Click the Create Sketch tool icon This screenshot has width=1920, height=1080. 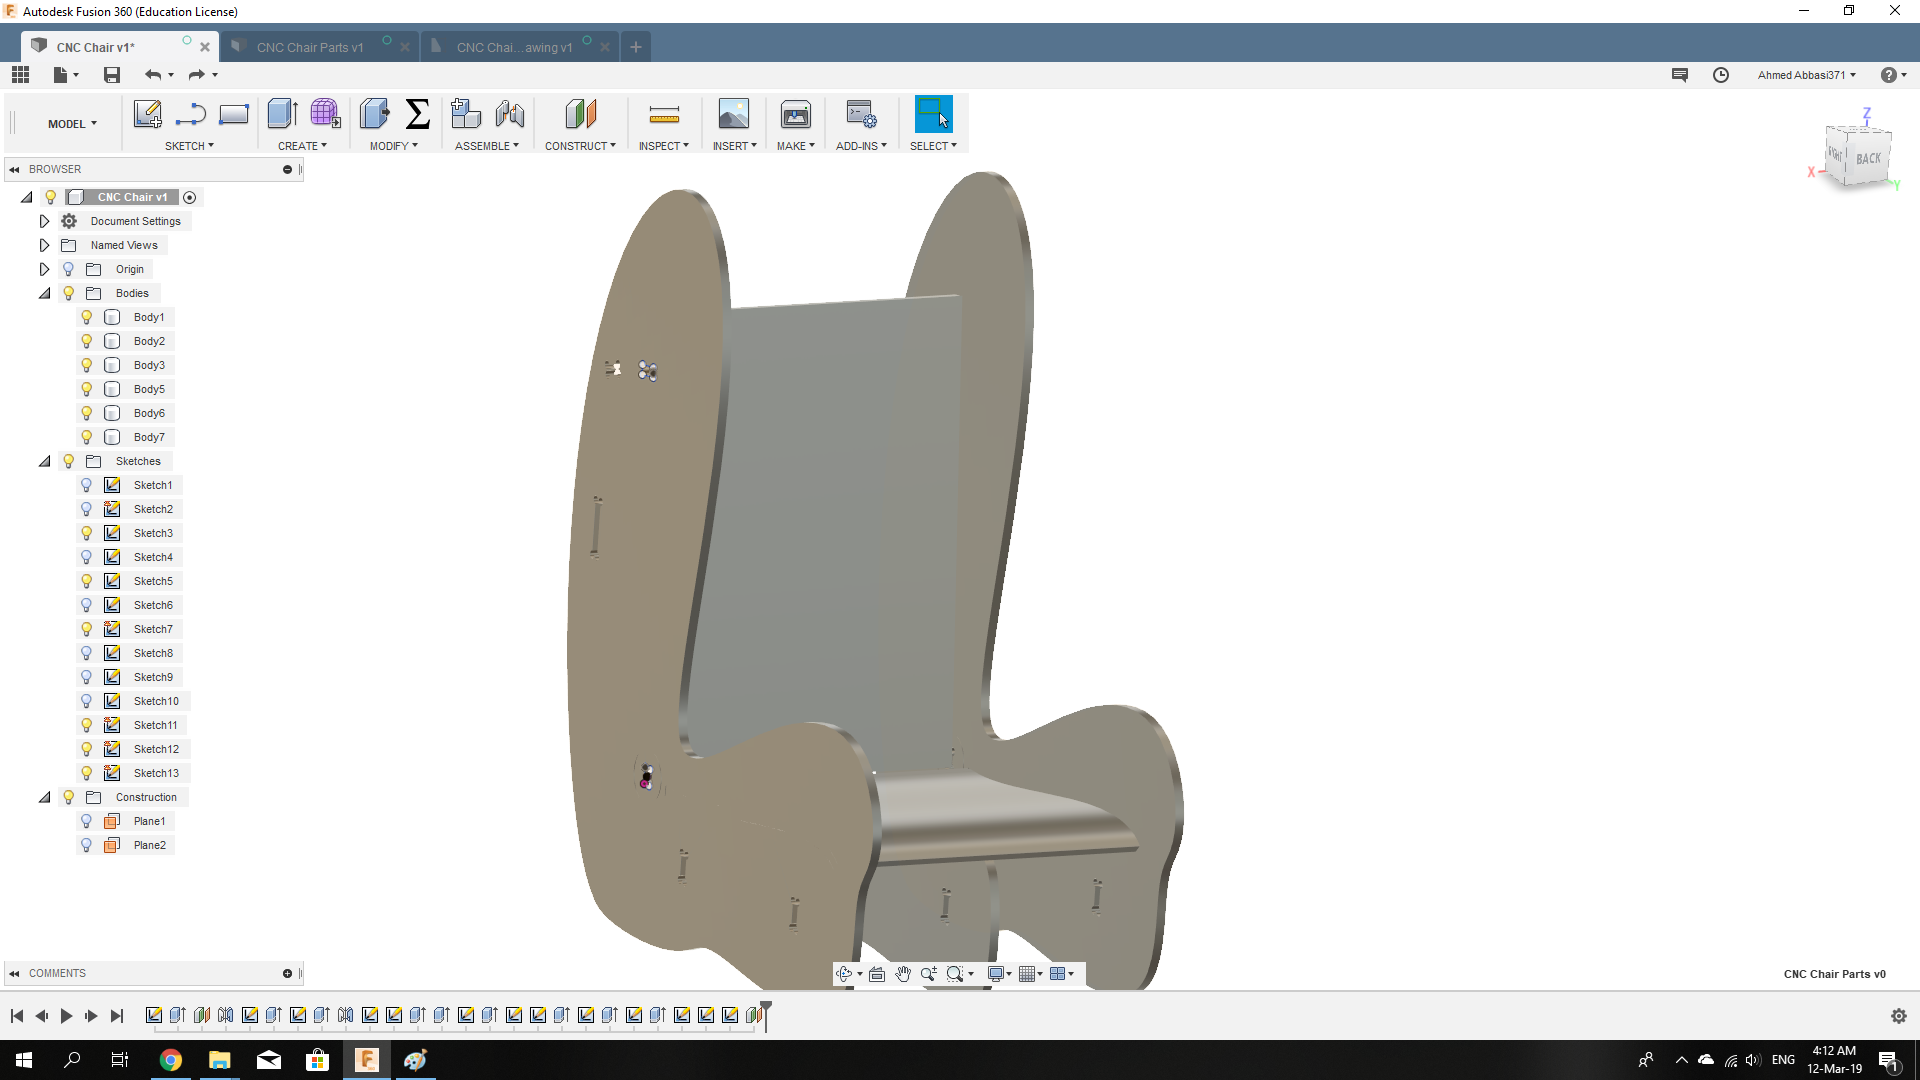pos(147,114)
